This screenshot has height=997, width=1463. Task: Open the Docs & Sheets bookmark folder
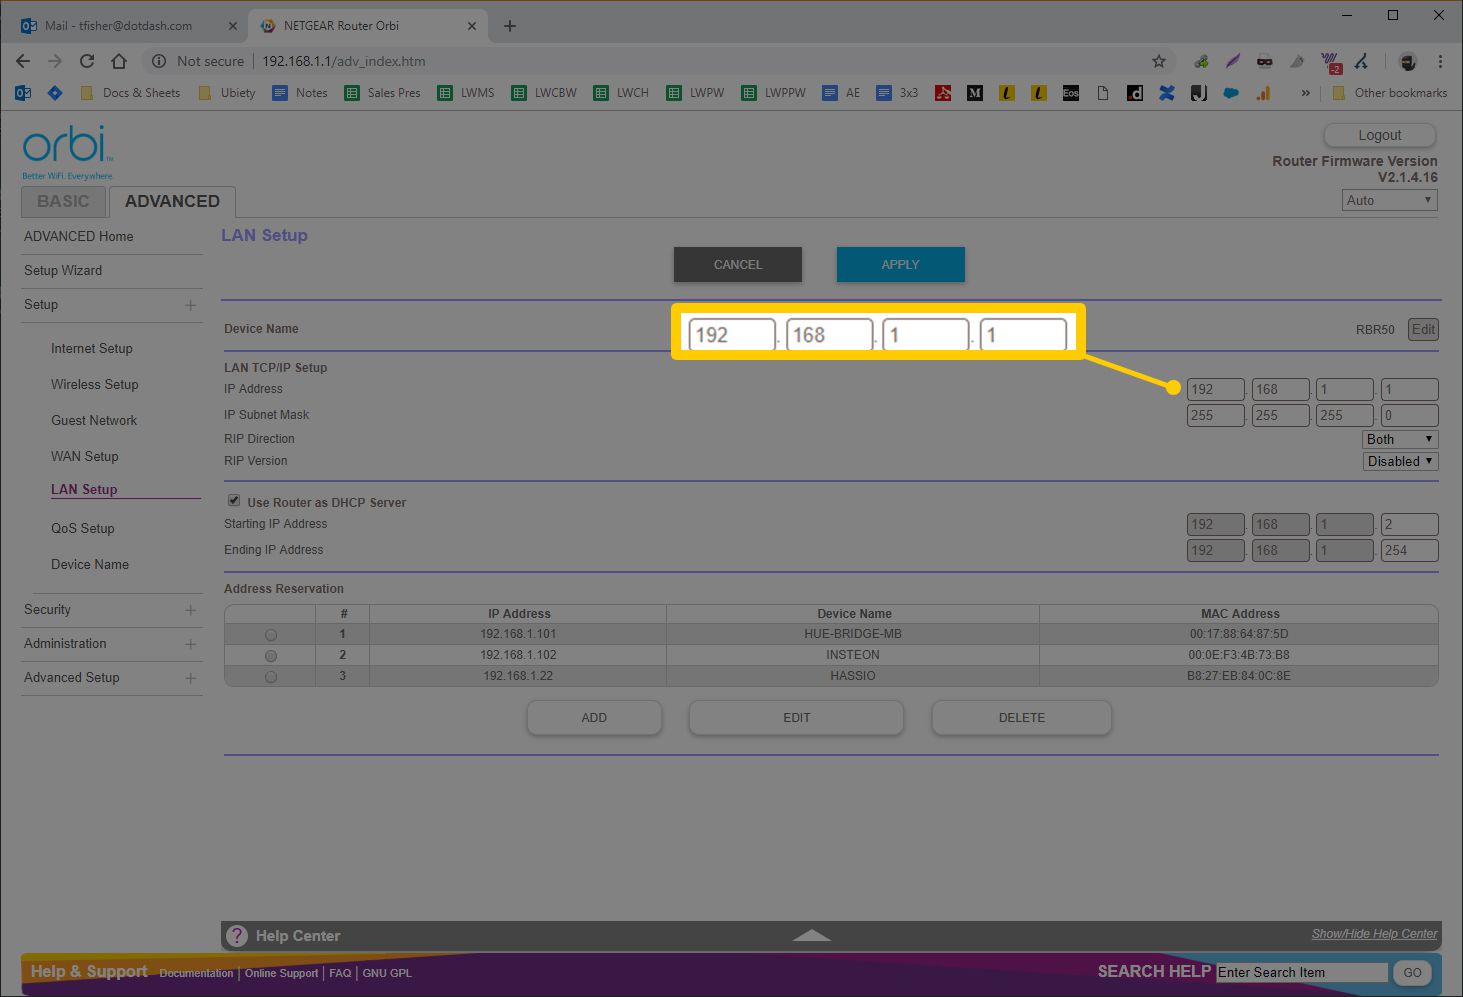point(130,93)
